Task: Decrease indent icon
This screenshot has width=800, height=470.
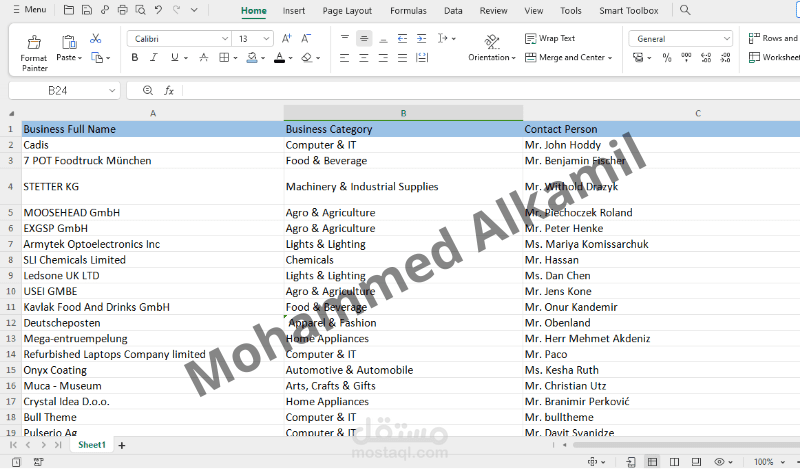Action: coord(402,38)
